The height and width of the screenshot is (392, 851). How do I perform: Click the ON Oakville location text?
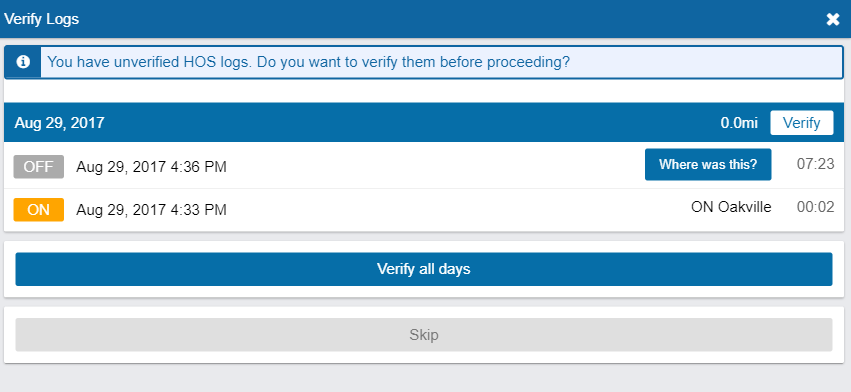731,207
